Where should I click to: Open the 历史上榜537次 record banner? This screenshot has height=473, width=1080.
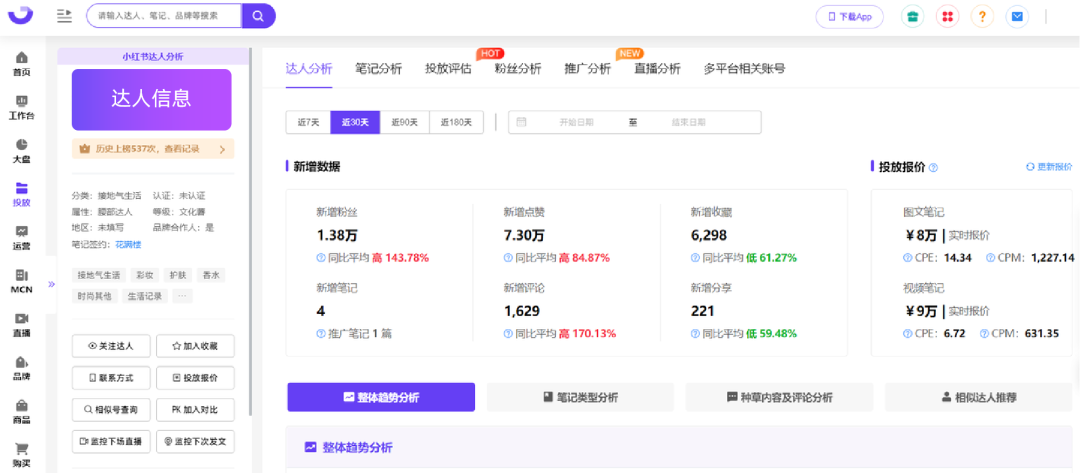152,149
